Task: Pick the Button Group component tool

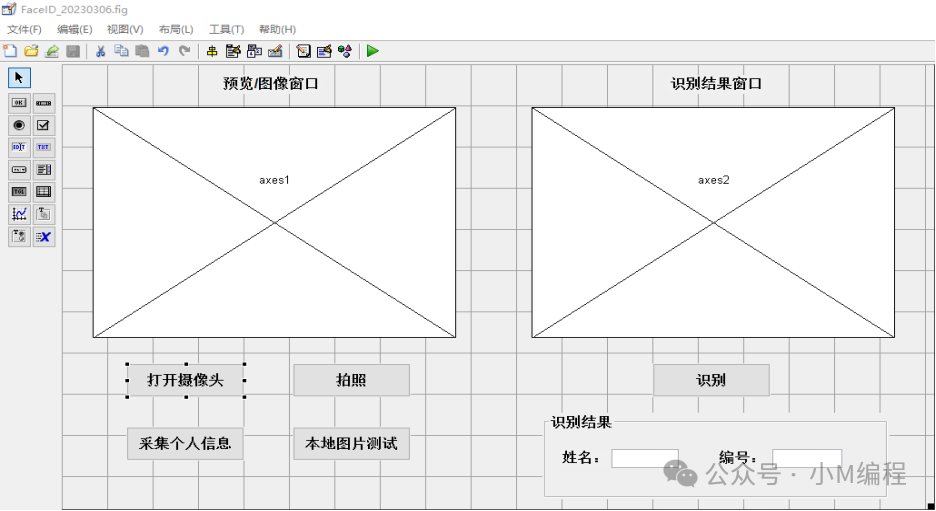Action: coord(19,236)
